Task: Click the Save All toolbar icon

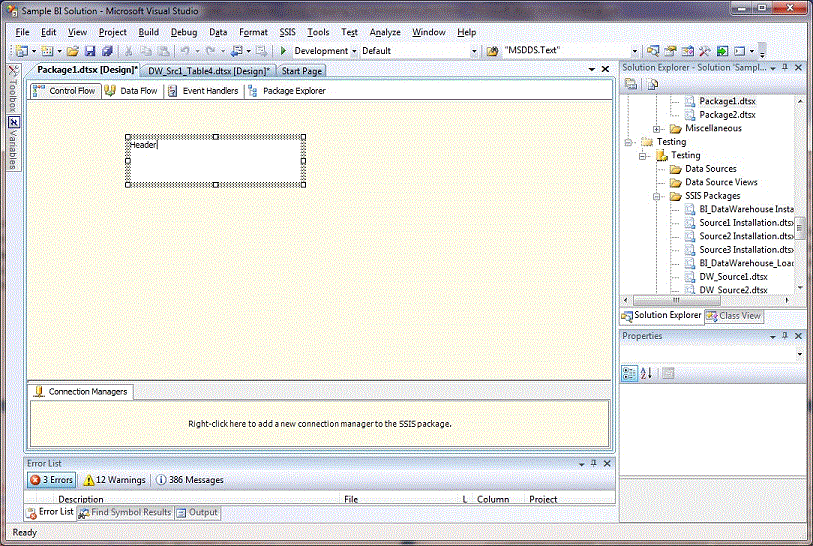Action: 105,51
